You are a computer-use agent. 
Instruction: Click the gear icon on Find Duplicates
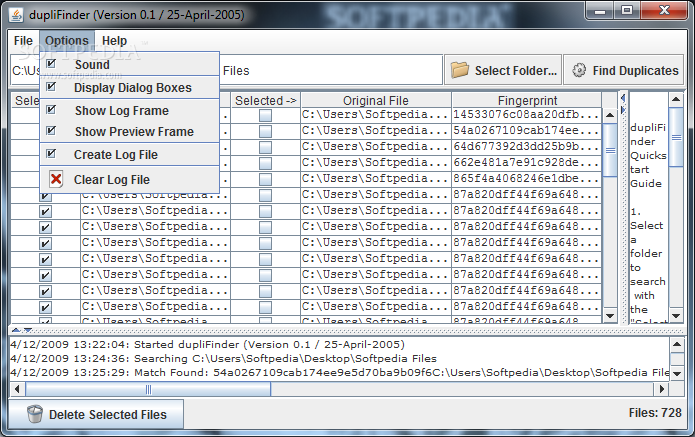(579, 70)
